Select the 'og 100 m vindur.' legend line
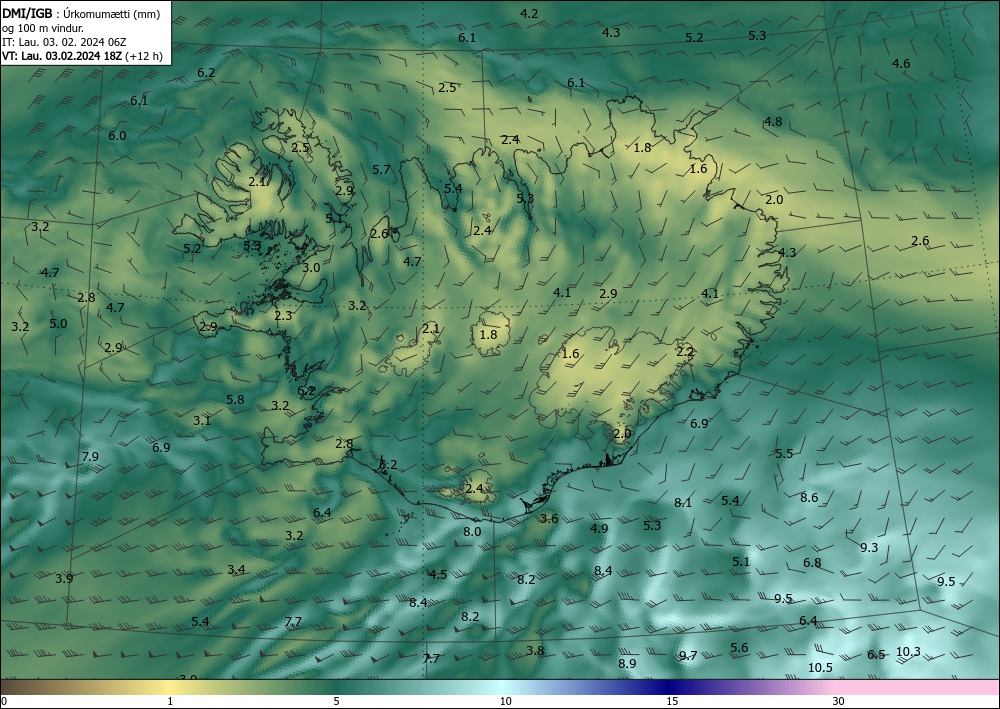1000x709 pixels. point(41,28)
